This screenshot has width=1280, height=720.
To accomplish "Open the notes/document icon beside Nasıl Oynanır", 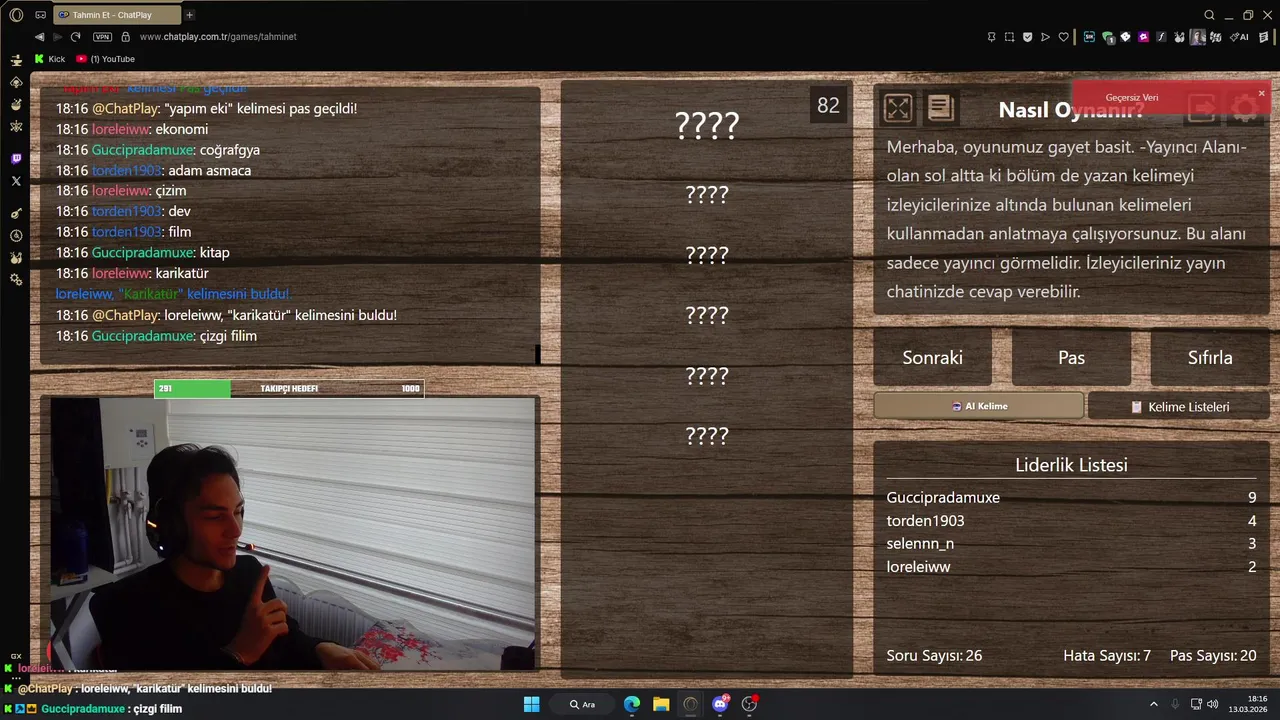I will (941, 108).
